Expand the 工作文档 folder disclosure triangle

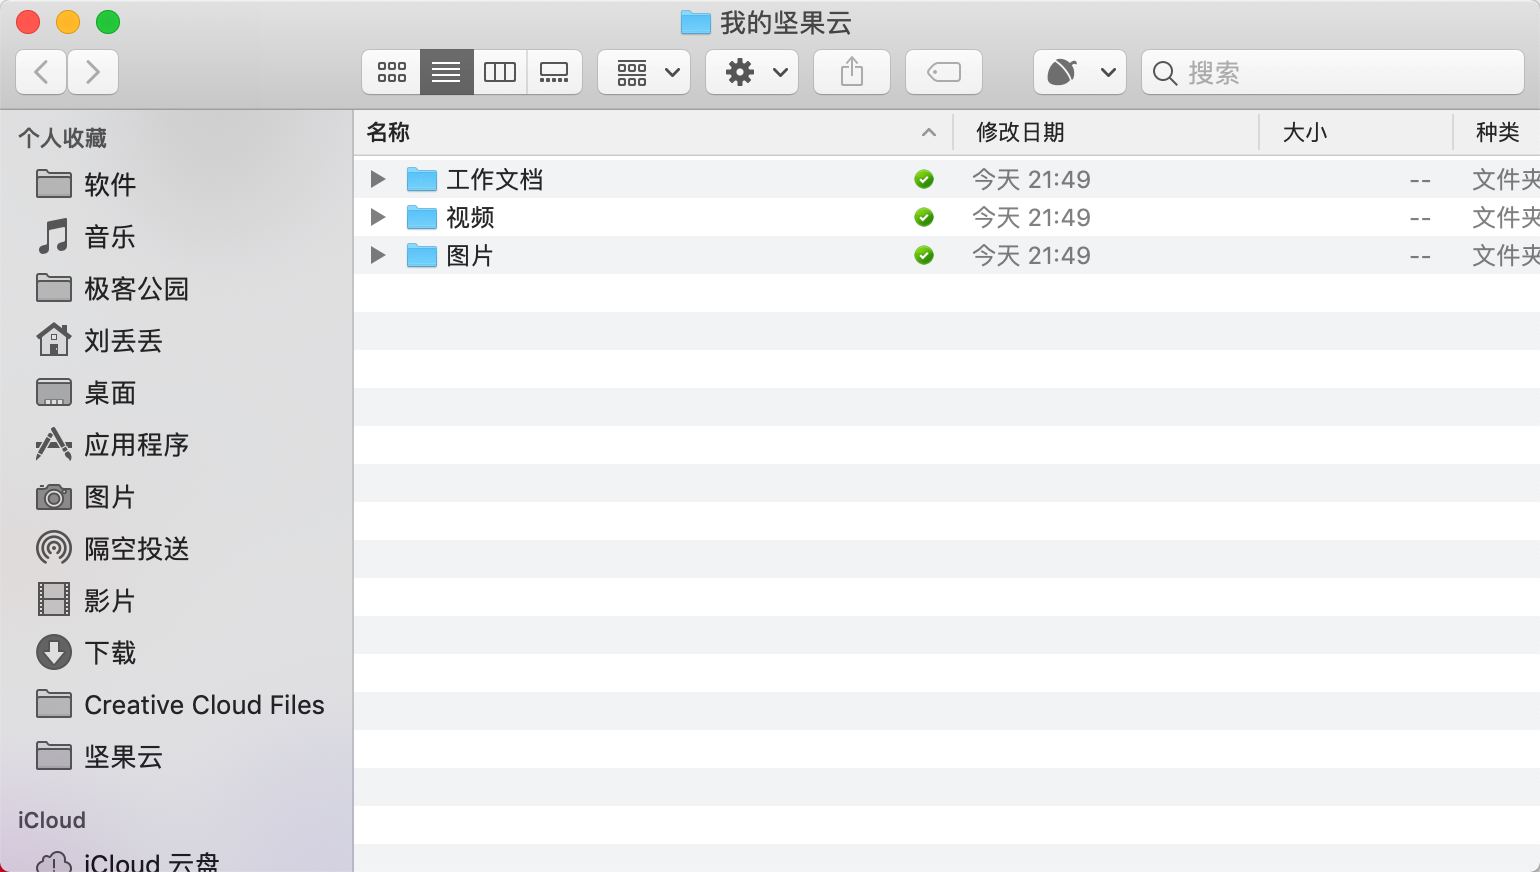click(378, 179)
